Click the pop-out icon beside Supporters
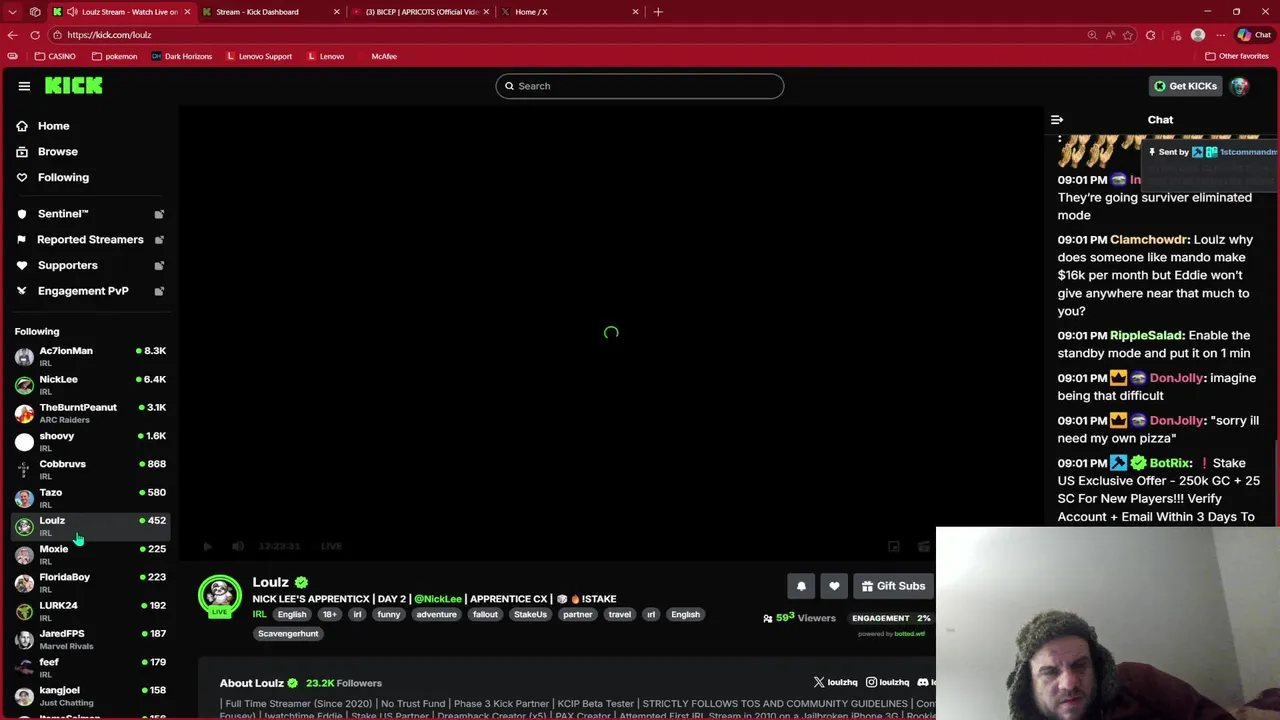The image size is (1280, 720). click(x=159, y=266)
